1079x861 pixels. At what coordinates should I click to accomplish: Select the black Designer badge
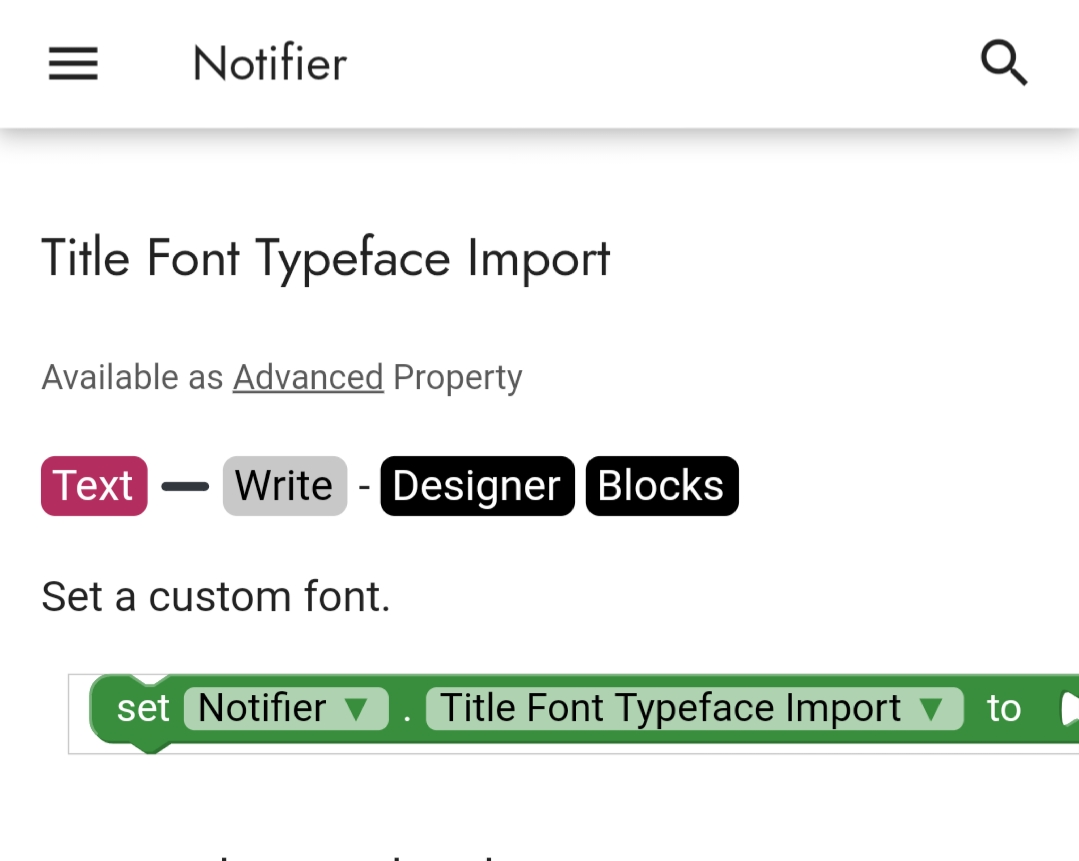[476, 486]
